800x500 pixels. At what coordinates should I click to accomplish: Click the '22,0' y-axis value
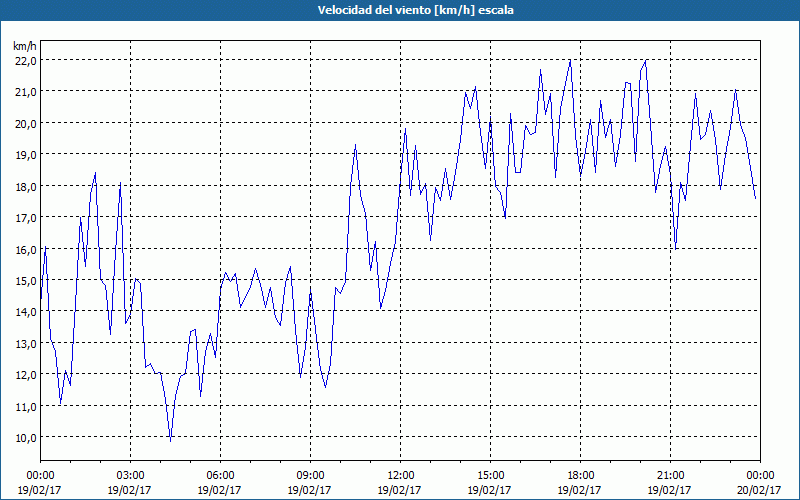point(25,60)
